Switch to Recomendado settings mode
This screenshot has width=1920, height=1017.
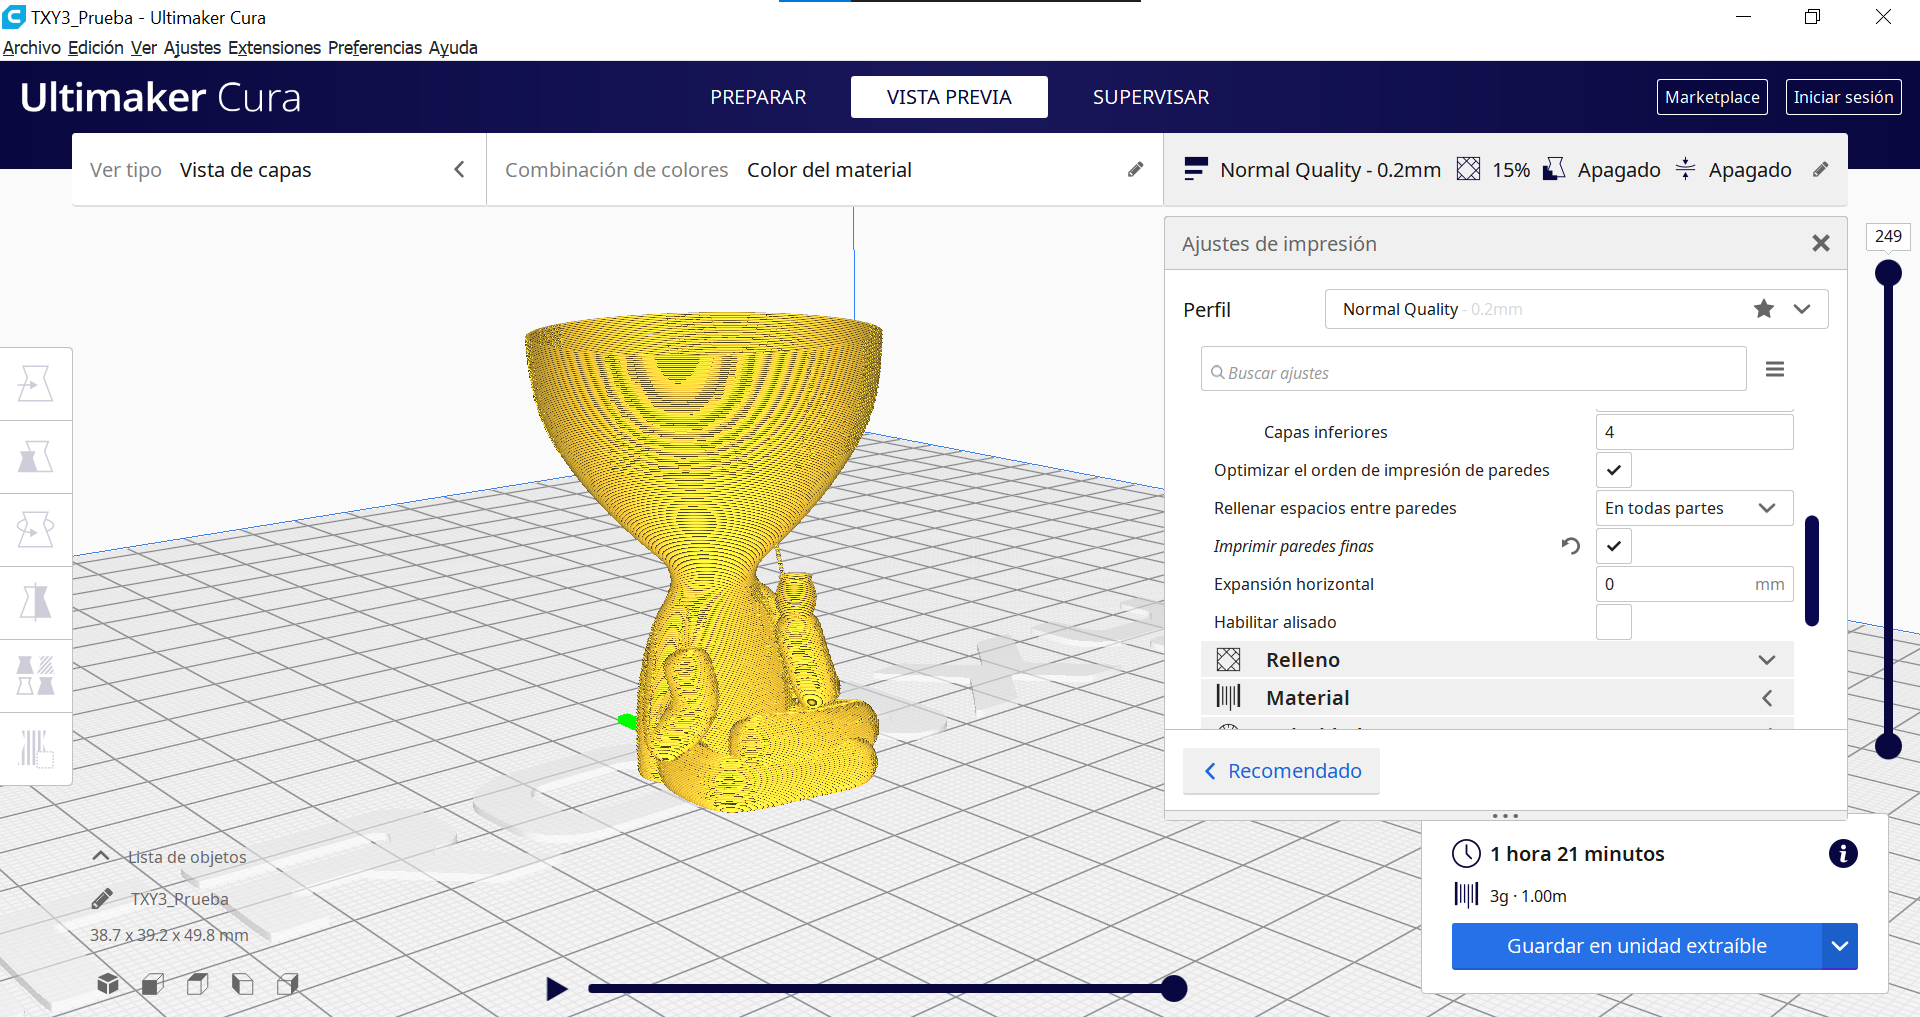1281,771
